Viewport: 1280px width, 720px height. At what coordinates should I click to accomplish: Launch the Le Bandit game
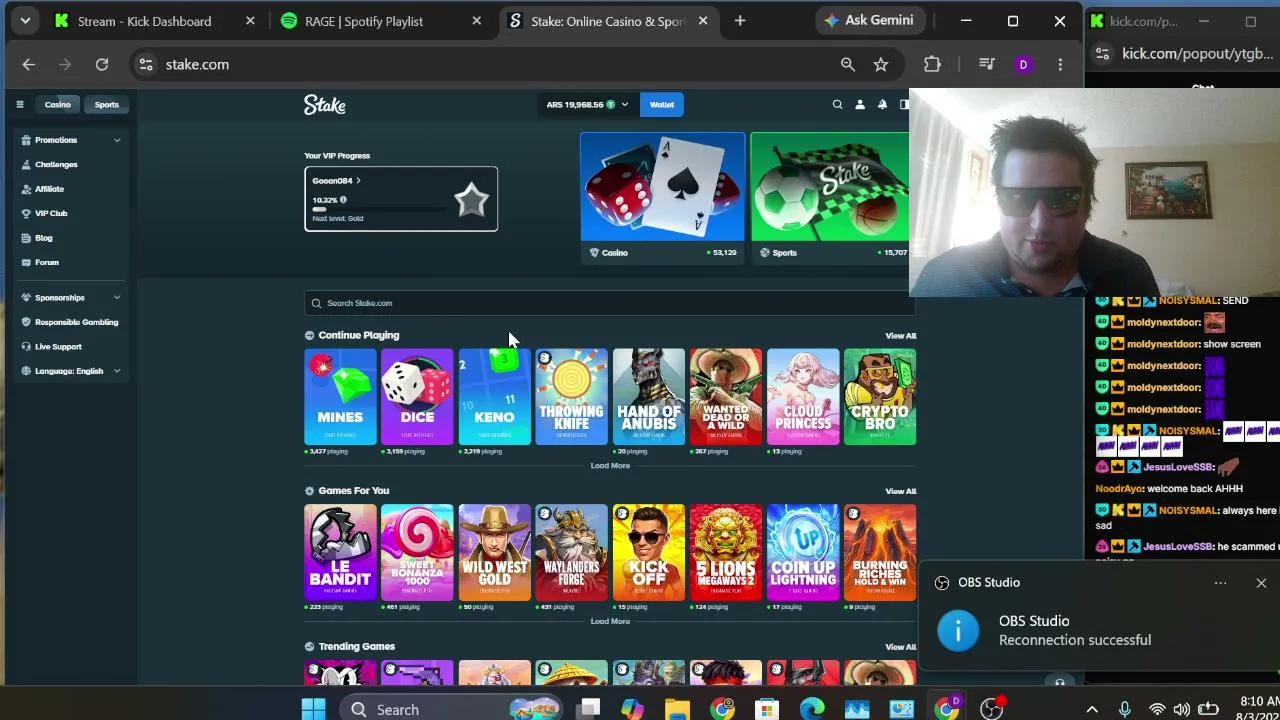pyautogui.click(x=340, y=552)
